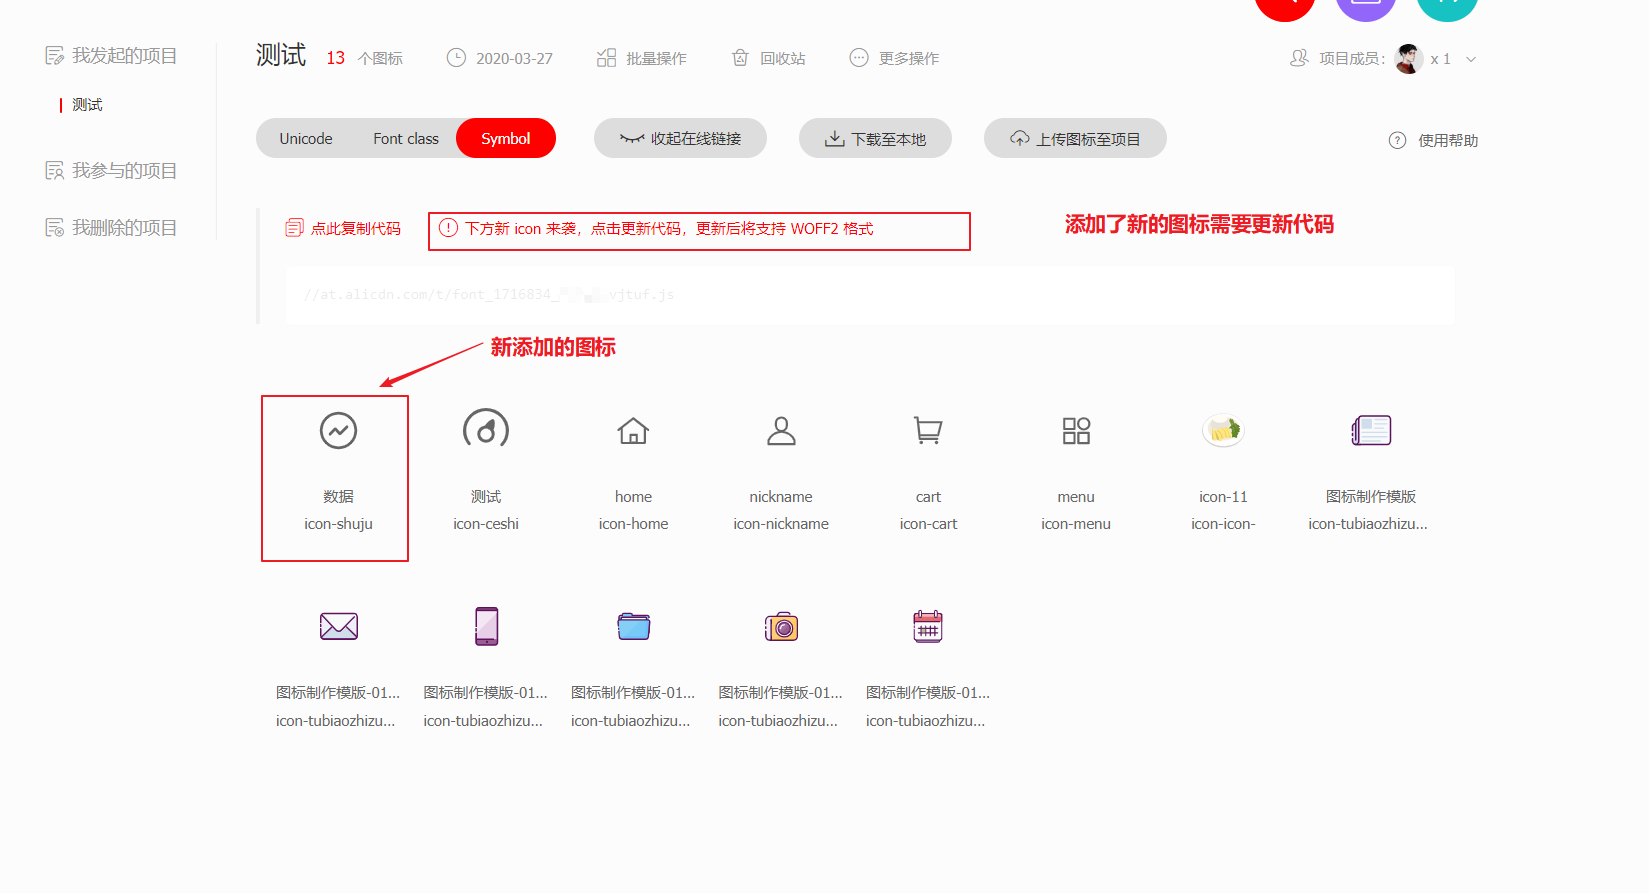Image resolution: width=1649 pixels, height=893 pixels.
Task: Select the orange camera icon
Action: pos(781,627)
